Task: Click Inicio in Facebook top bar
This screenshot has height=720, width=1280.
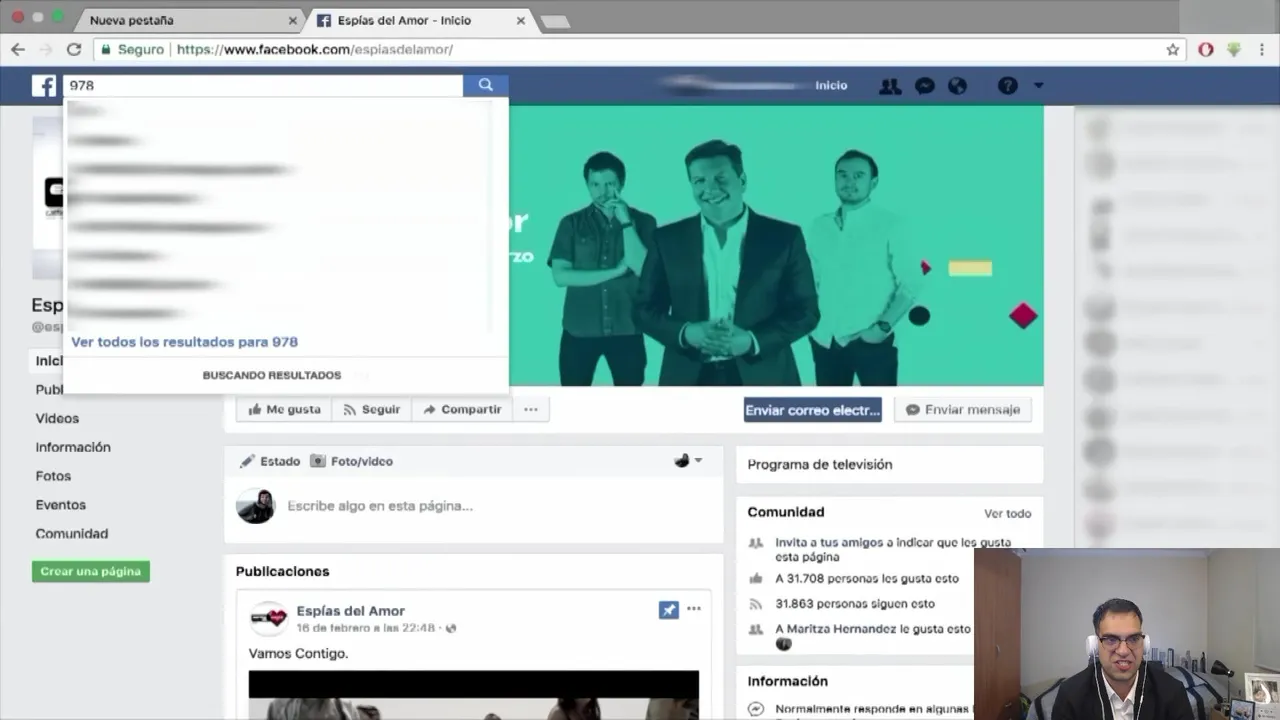Action: (831, 86)
